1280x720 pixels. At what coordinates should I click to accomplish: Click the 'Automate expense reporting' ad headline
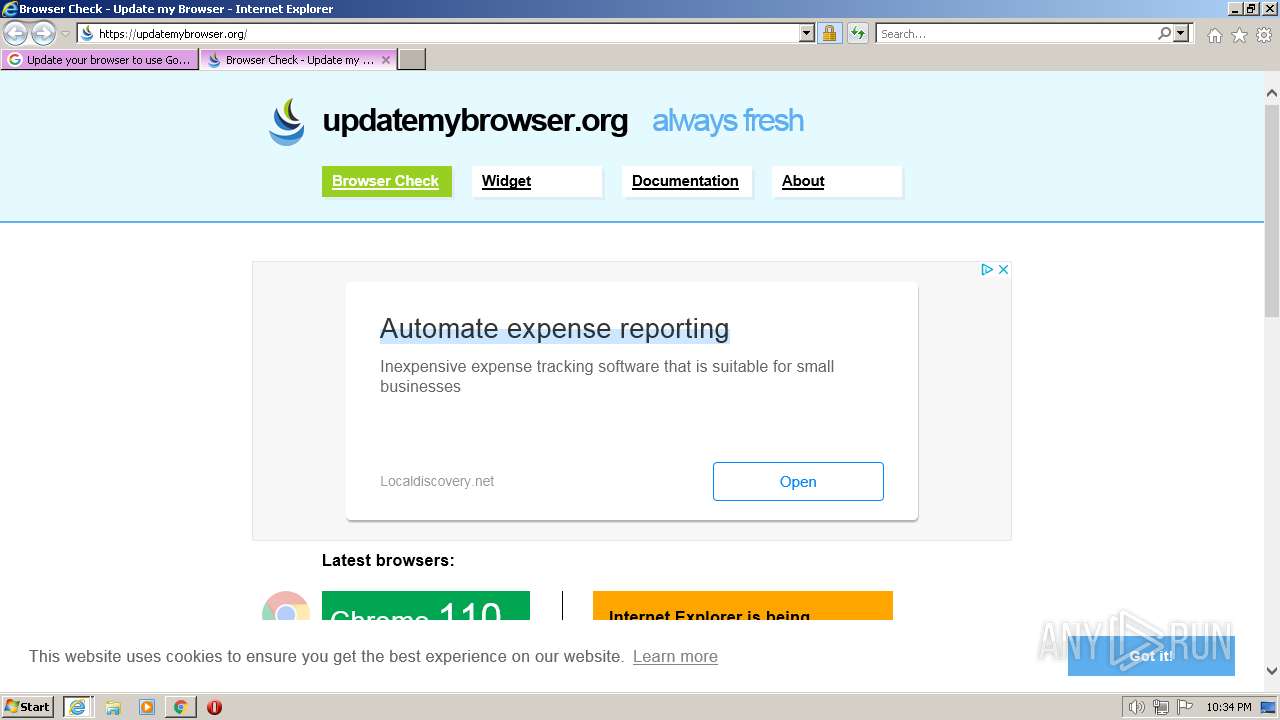coord(555,329)
